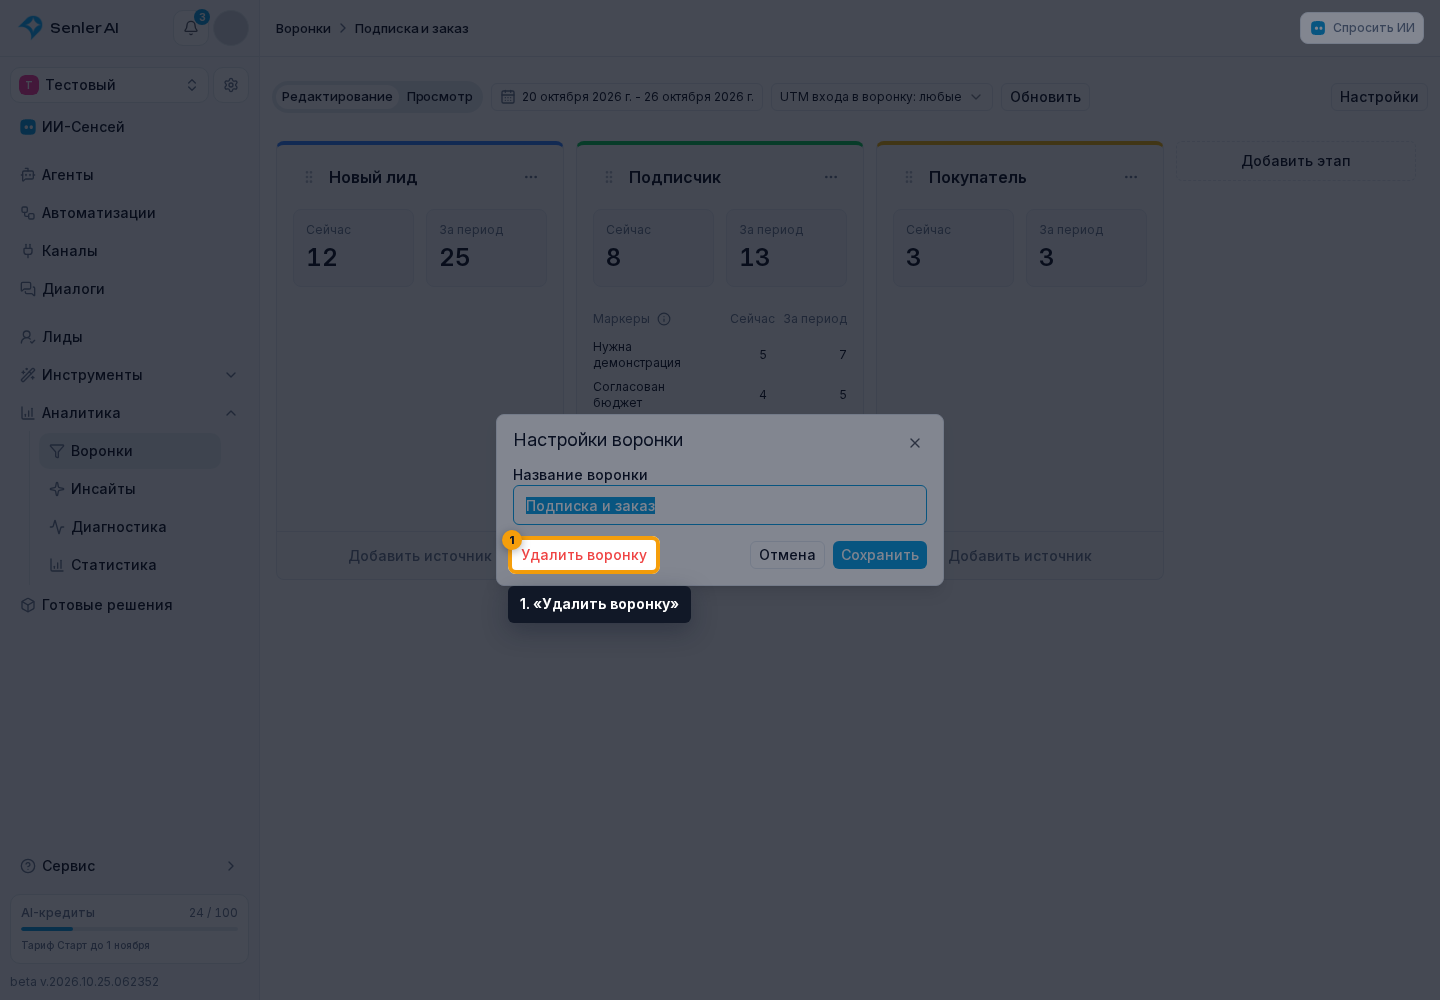The width and height of the screenshot is (1440, 1000).
Task: Expand the «Сервис» menu
Action: (129, 866)
